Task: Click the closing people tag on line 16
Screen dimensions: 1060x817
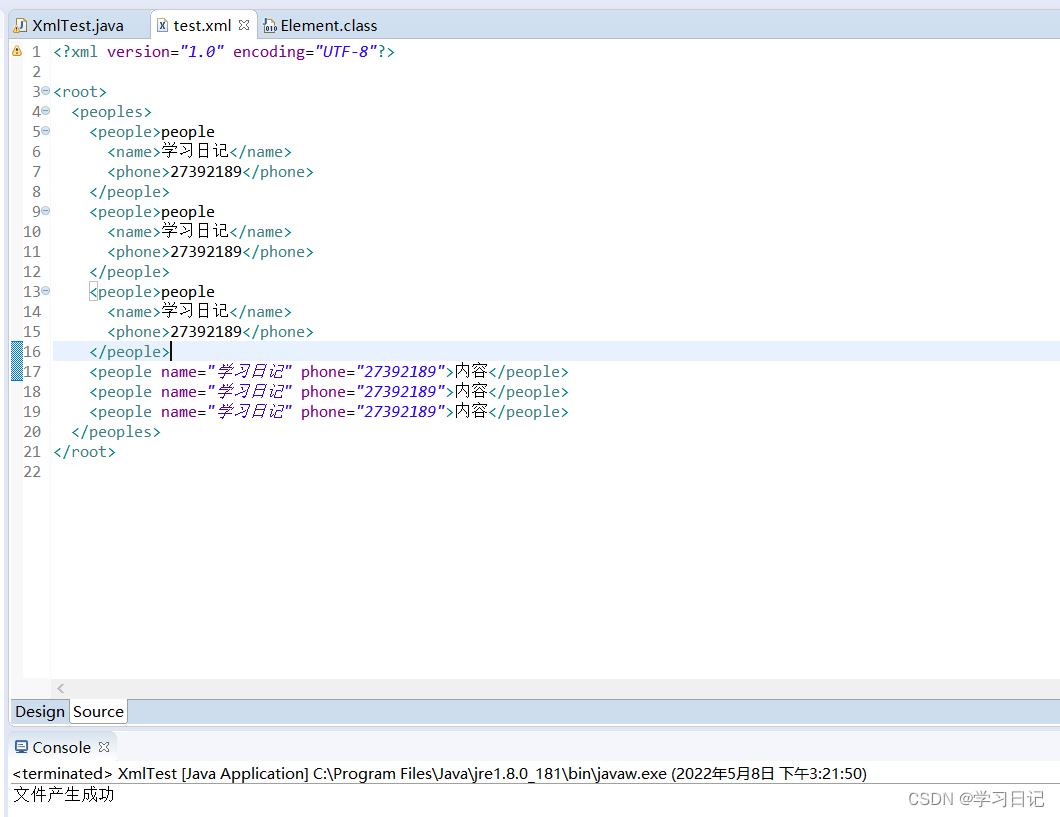Action: click(x=129, y=351)
